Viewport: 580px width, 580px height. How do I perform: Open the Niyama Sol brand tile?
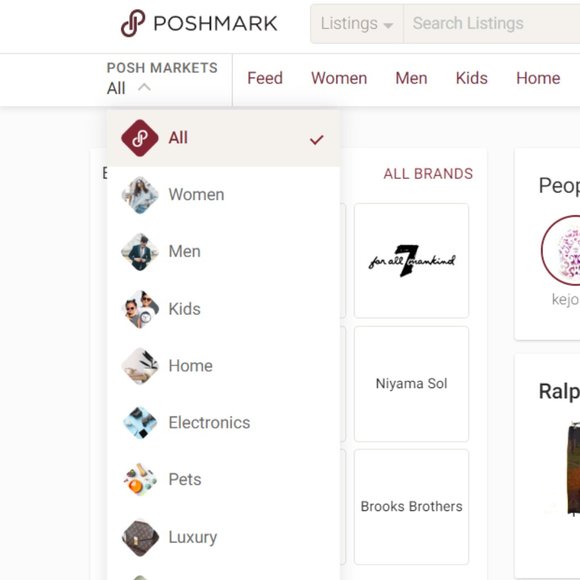pos(411,384)
